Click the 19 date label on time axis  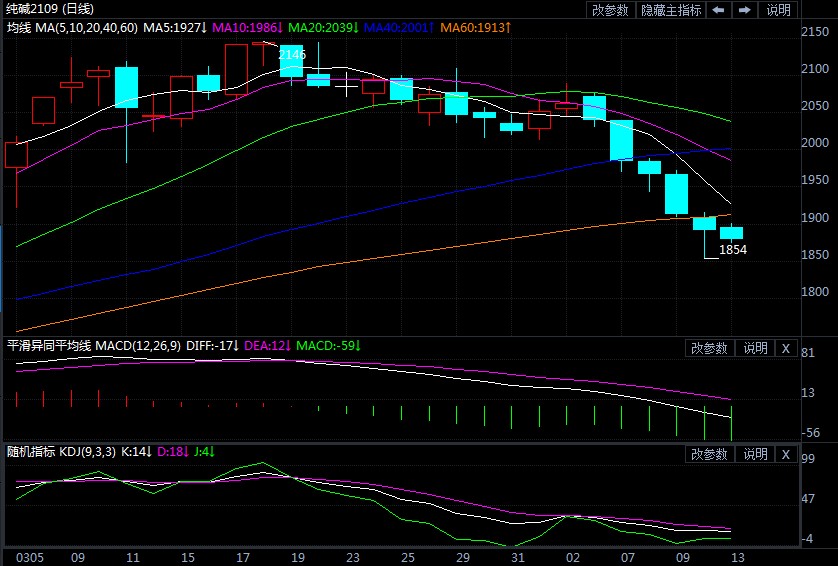coord(298,557)
